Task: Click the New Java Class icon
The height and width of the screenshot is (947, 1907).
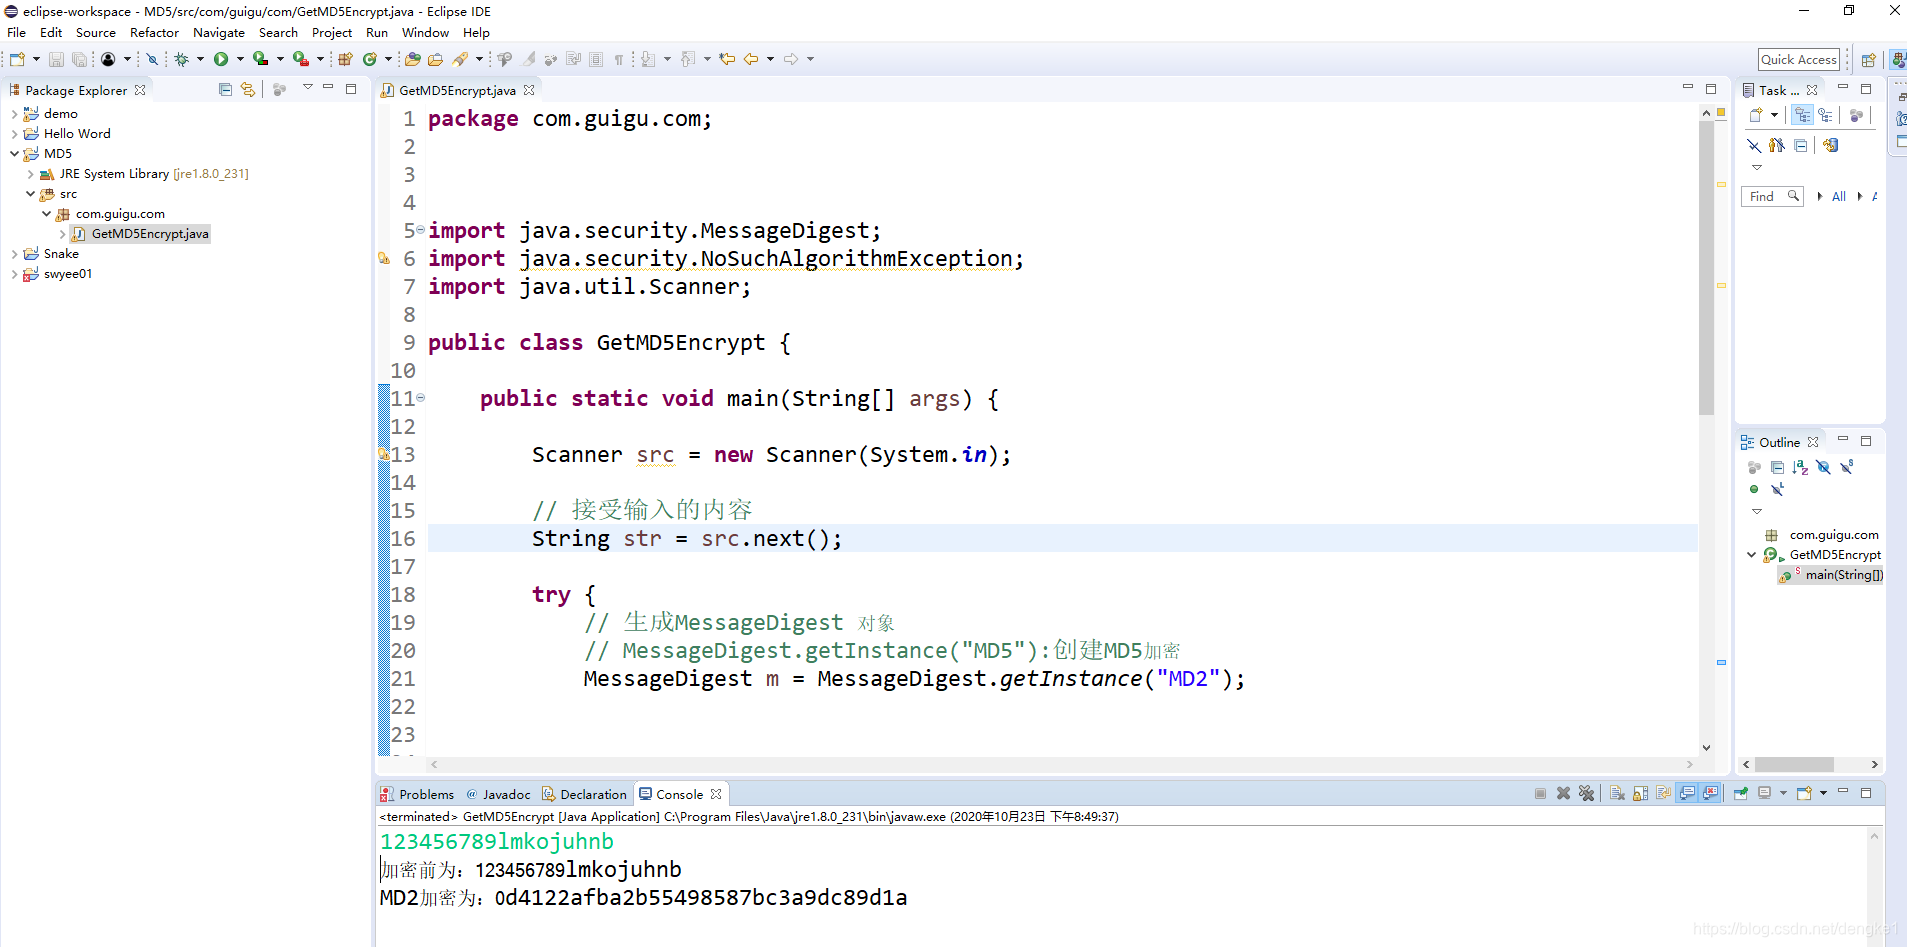Action: point(370,59)
